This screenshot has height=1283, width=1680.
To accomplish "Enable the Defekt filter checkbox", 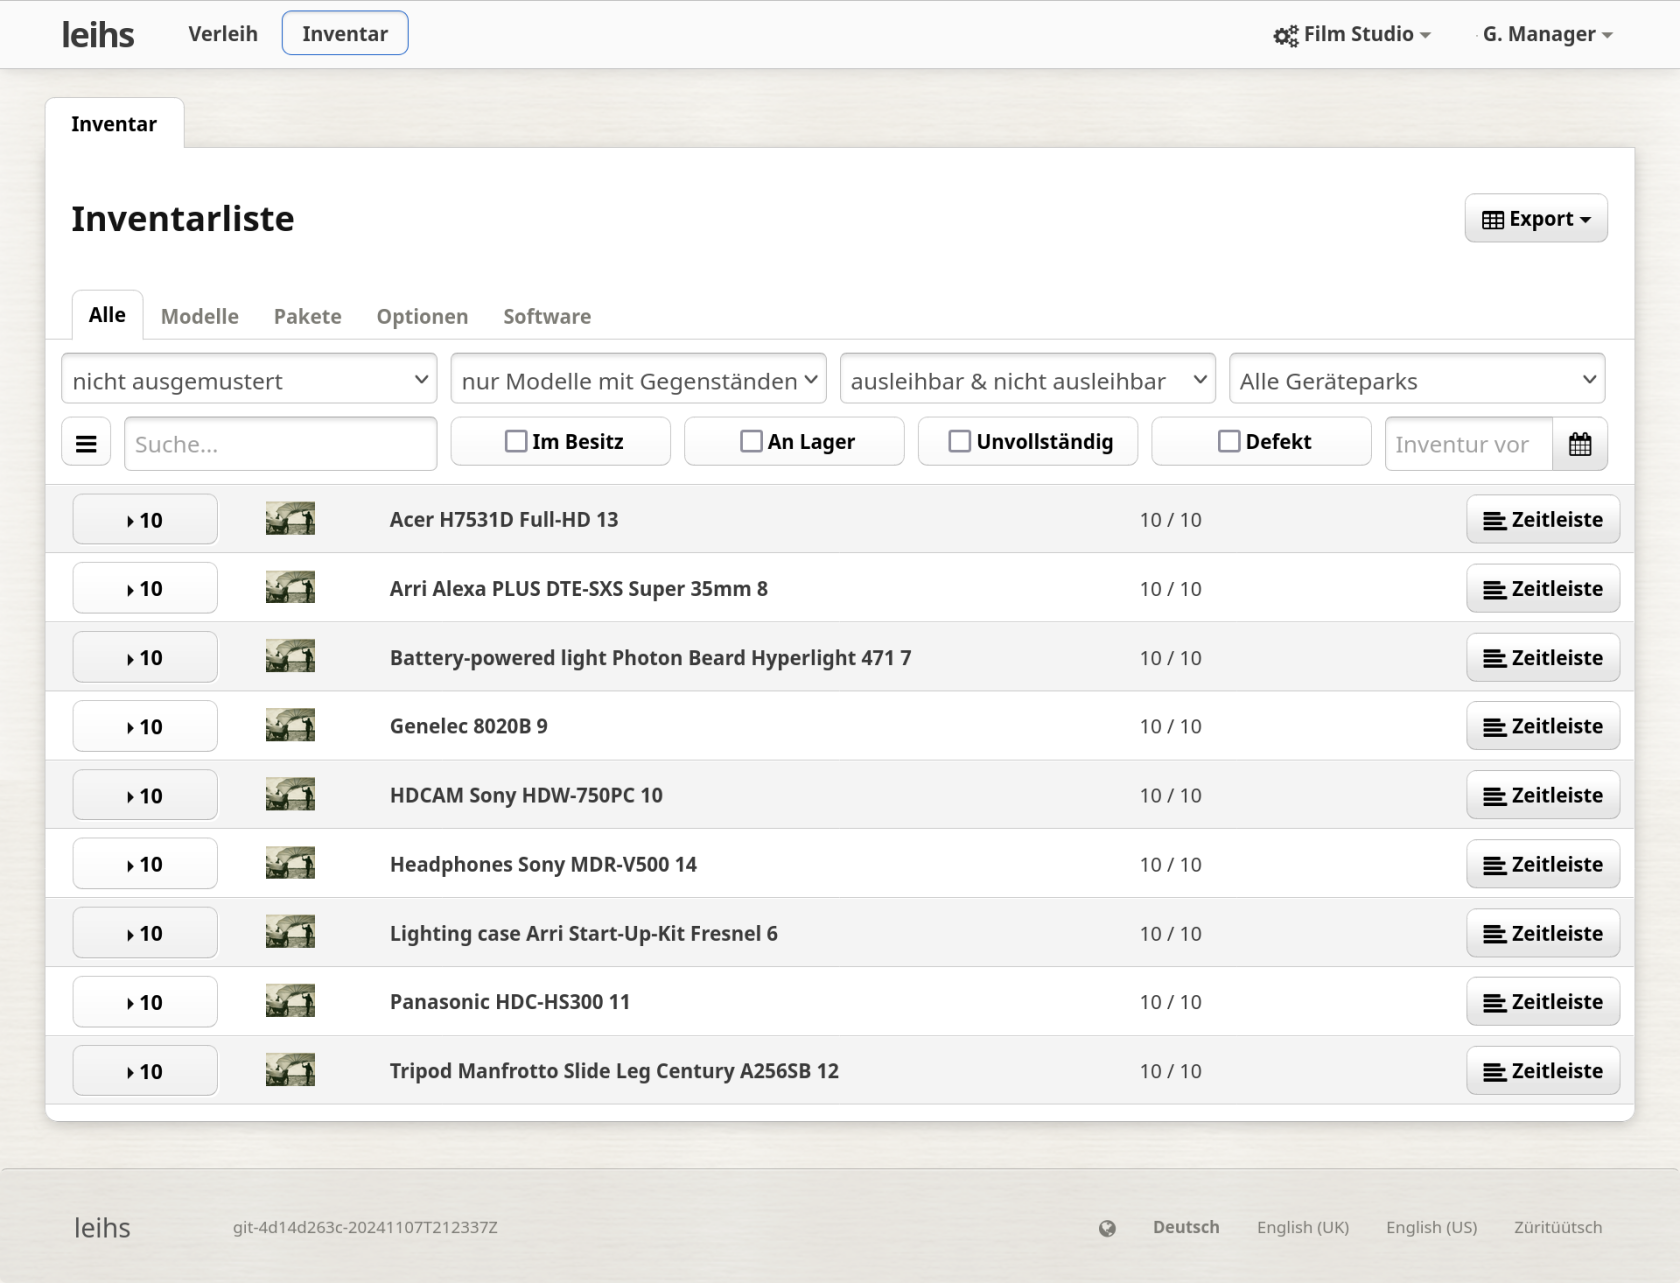I will 1229,441.
